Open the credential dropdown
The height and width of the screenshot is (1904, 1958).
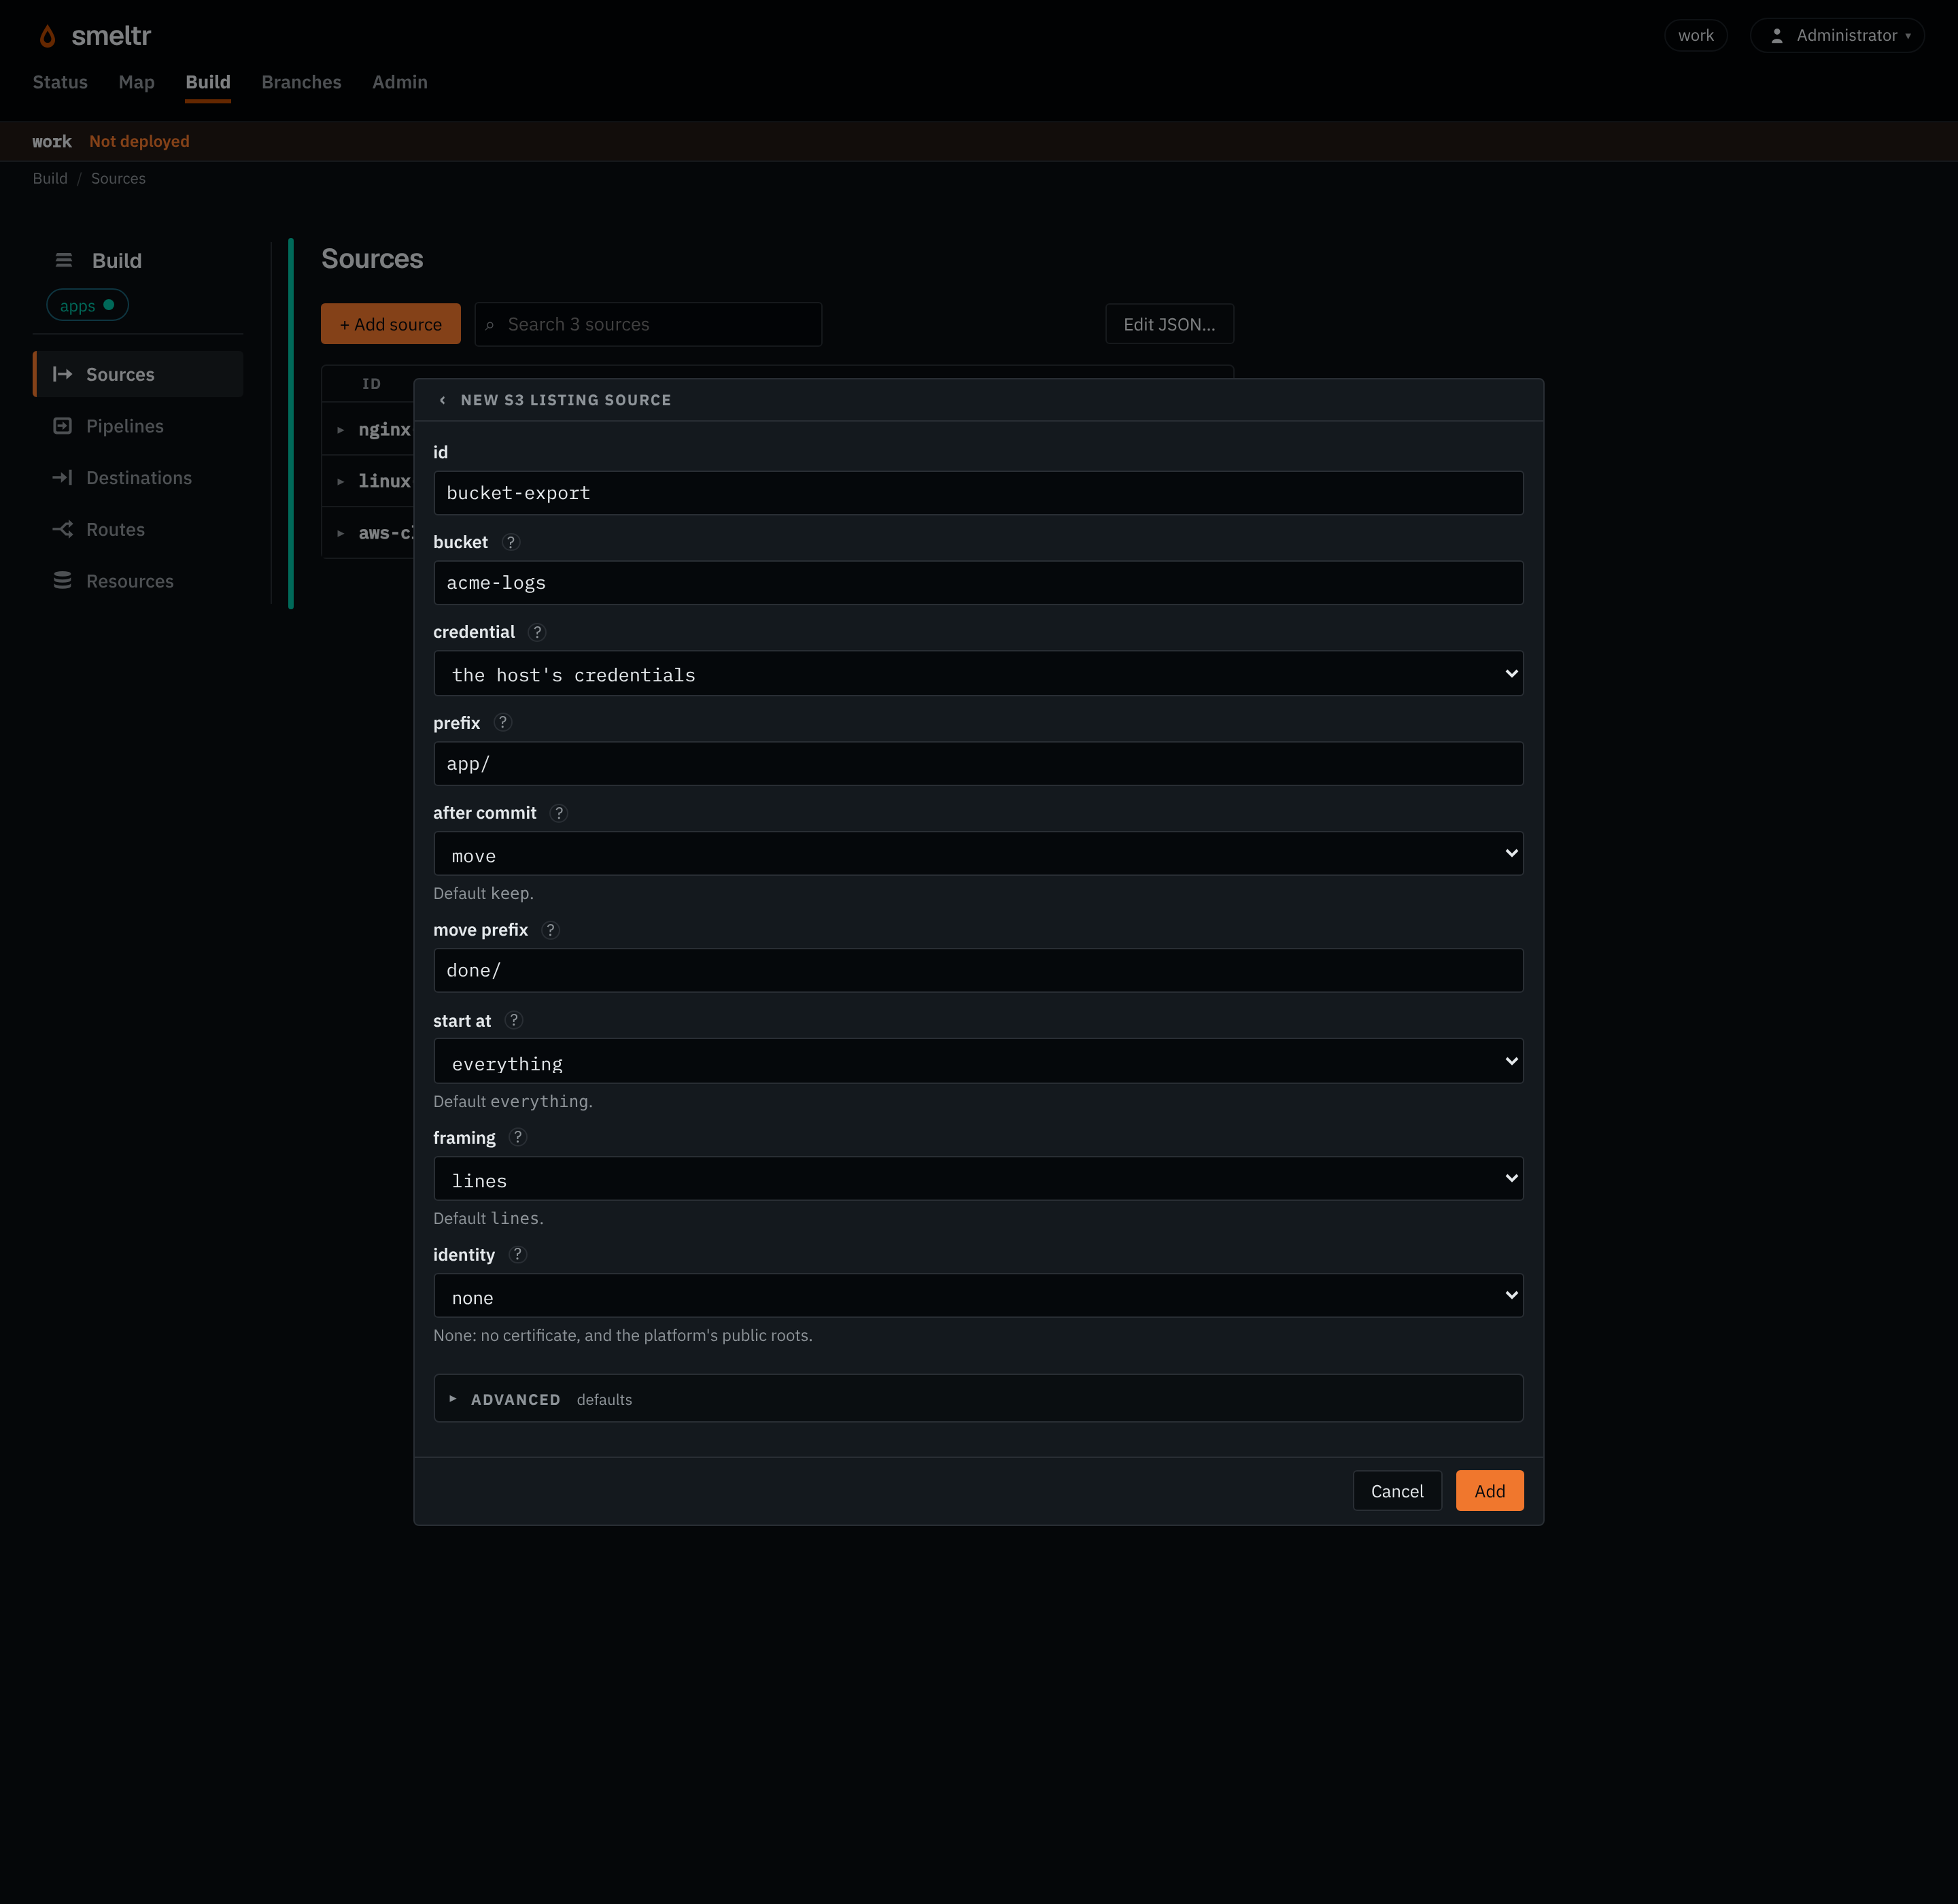pos(978,674)
